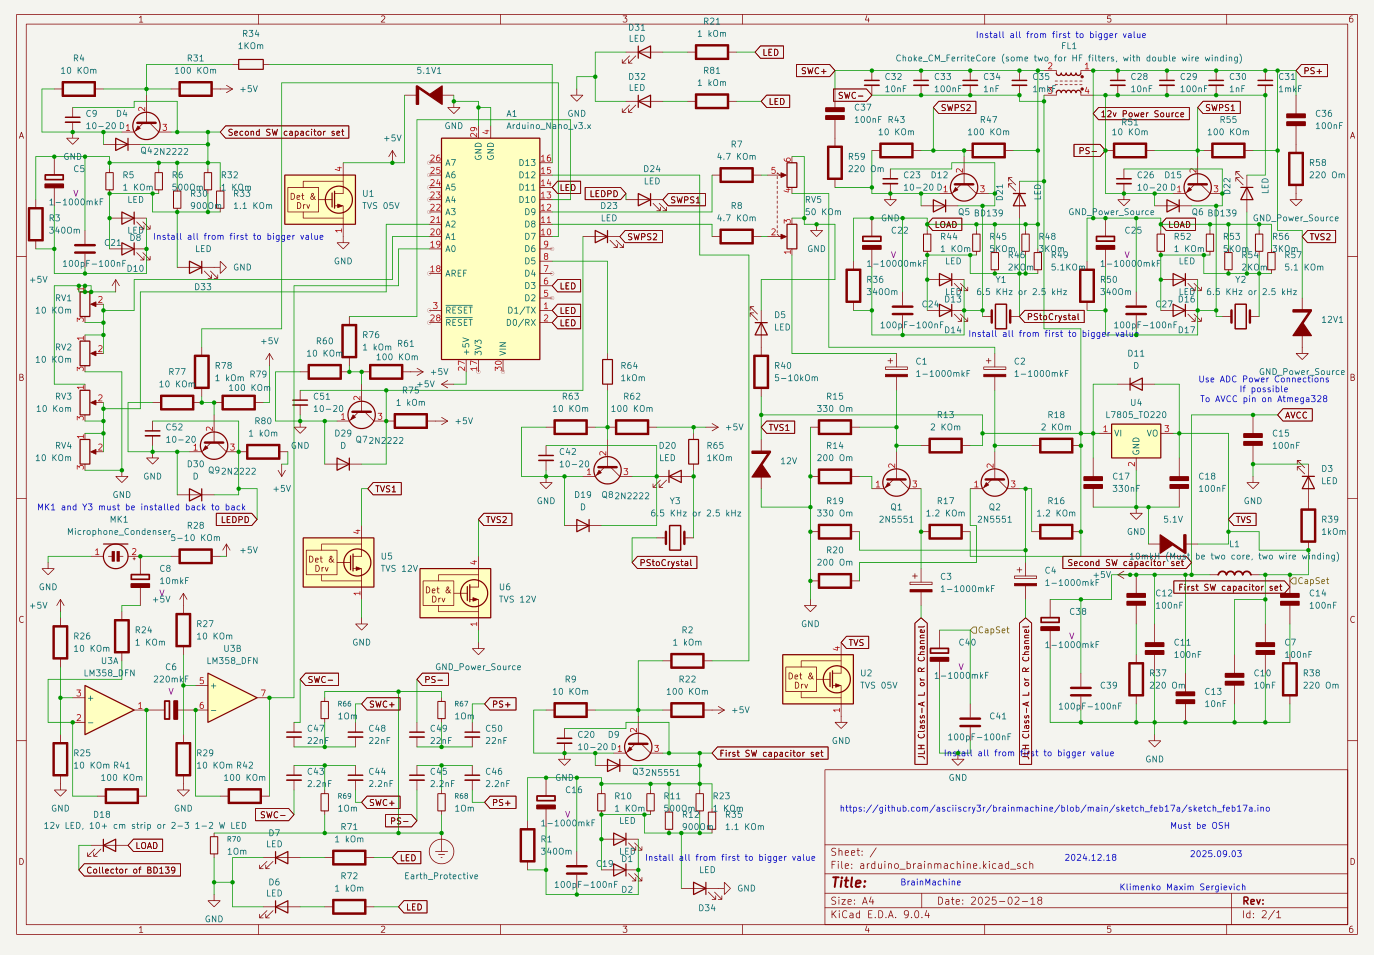
Task: Click the 'Use ADC Power Connections' note
Action: coord(1264,379)
